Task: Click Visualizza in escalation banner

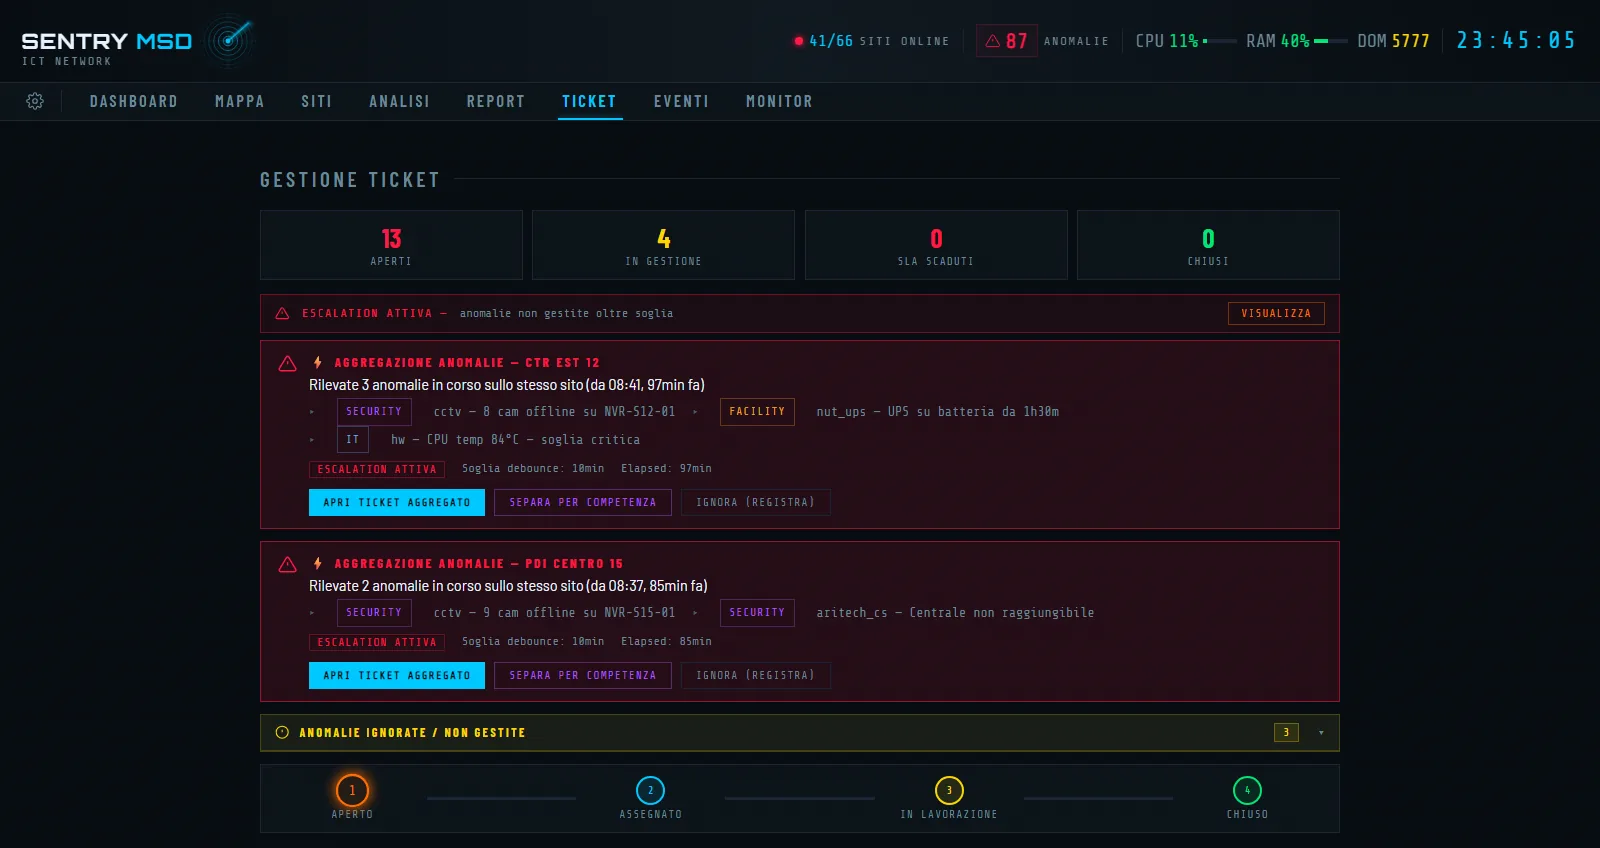Action: click(1276, 313)
